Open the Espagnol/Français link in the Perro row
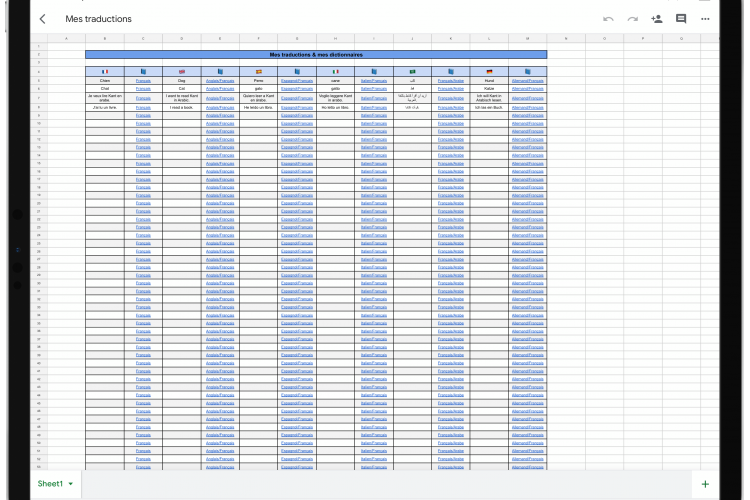 pos(297,81)
